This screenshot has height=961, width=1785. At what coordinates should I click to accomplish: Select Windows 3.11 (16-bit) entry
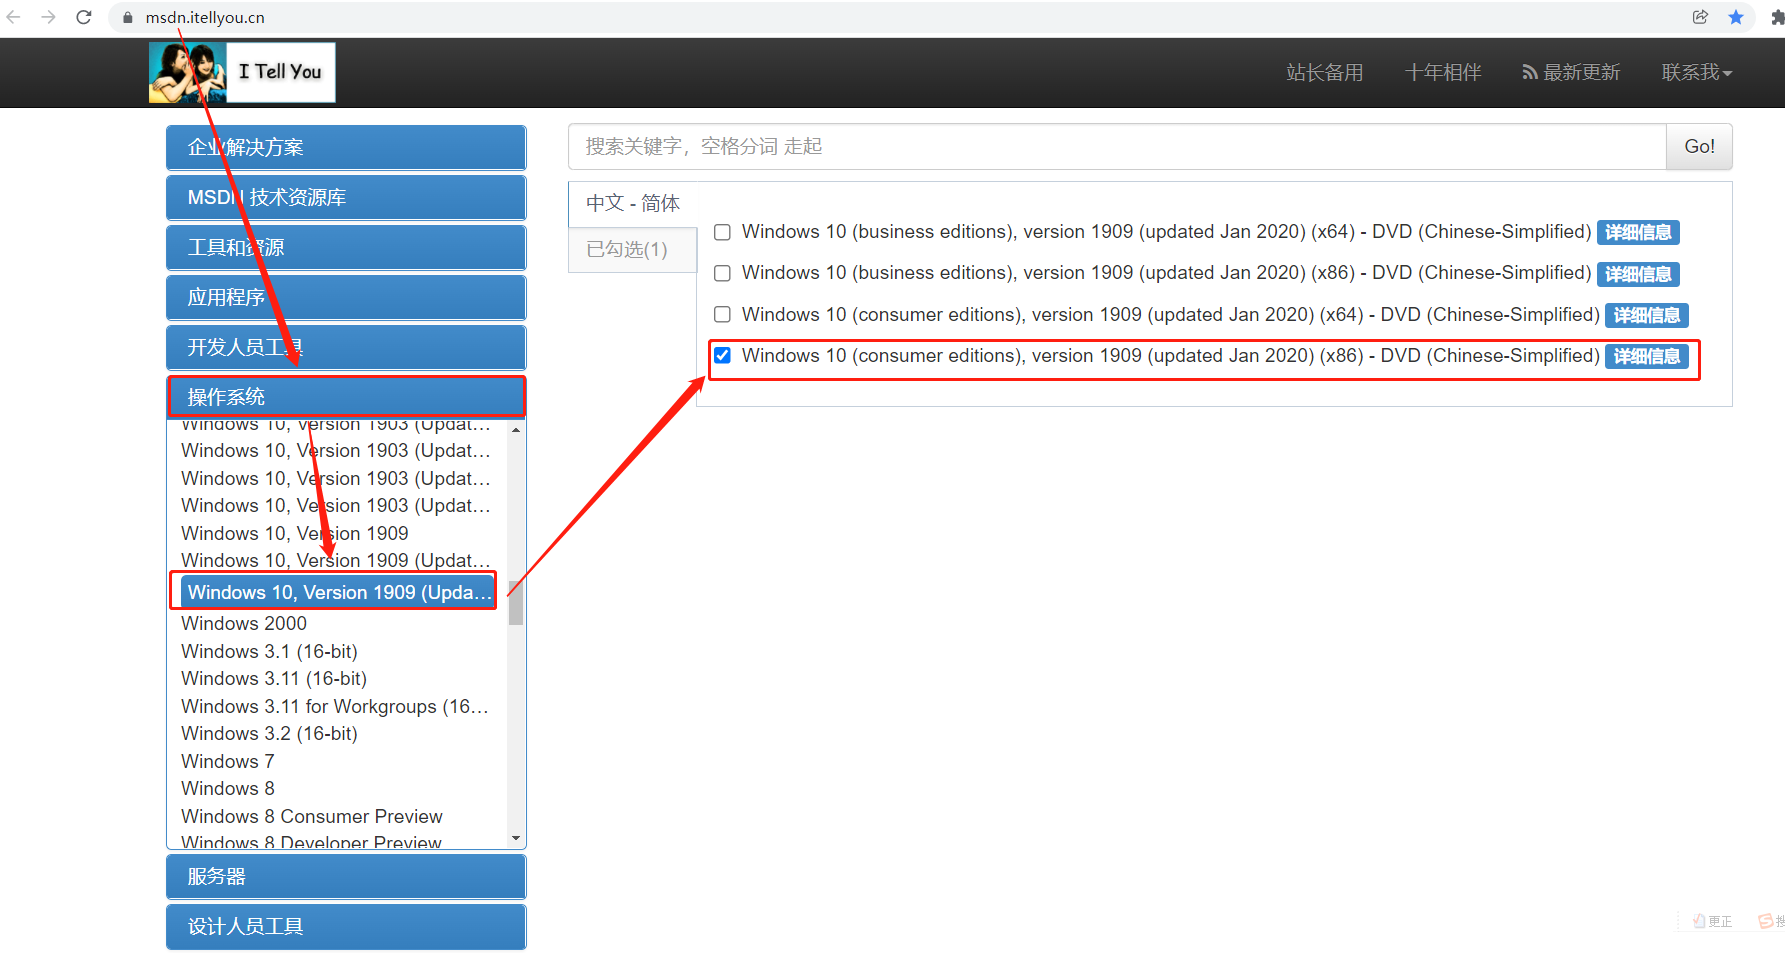tap(274, 678)
